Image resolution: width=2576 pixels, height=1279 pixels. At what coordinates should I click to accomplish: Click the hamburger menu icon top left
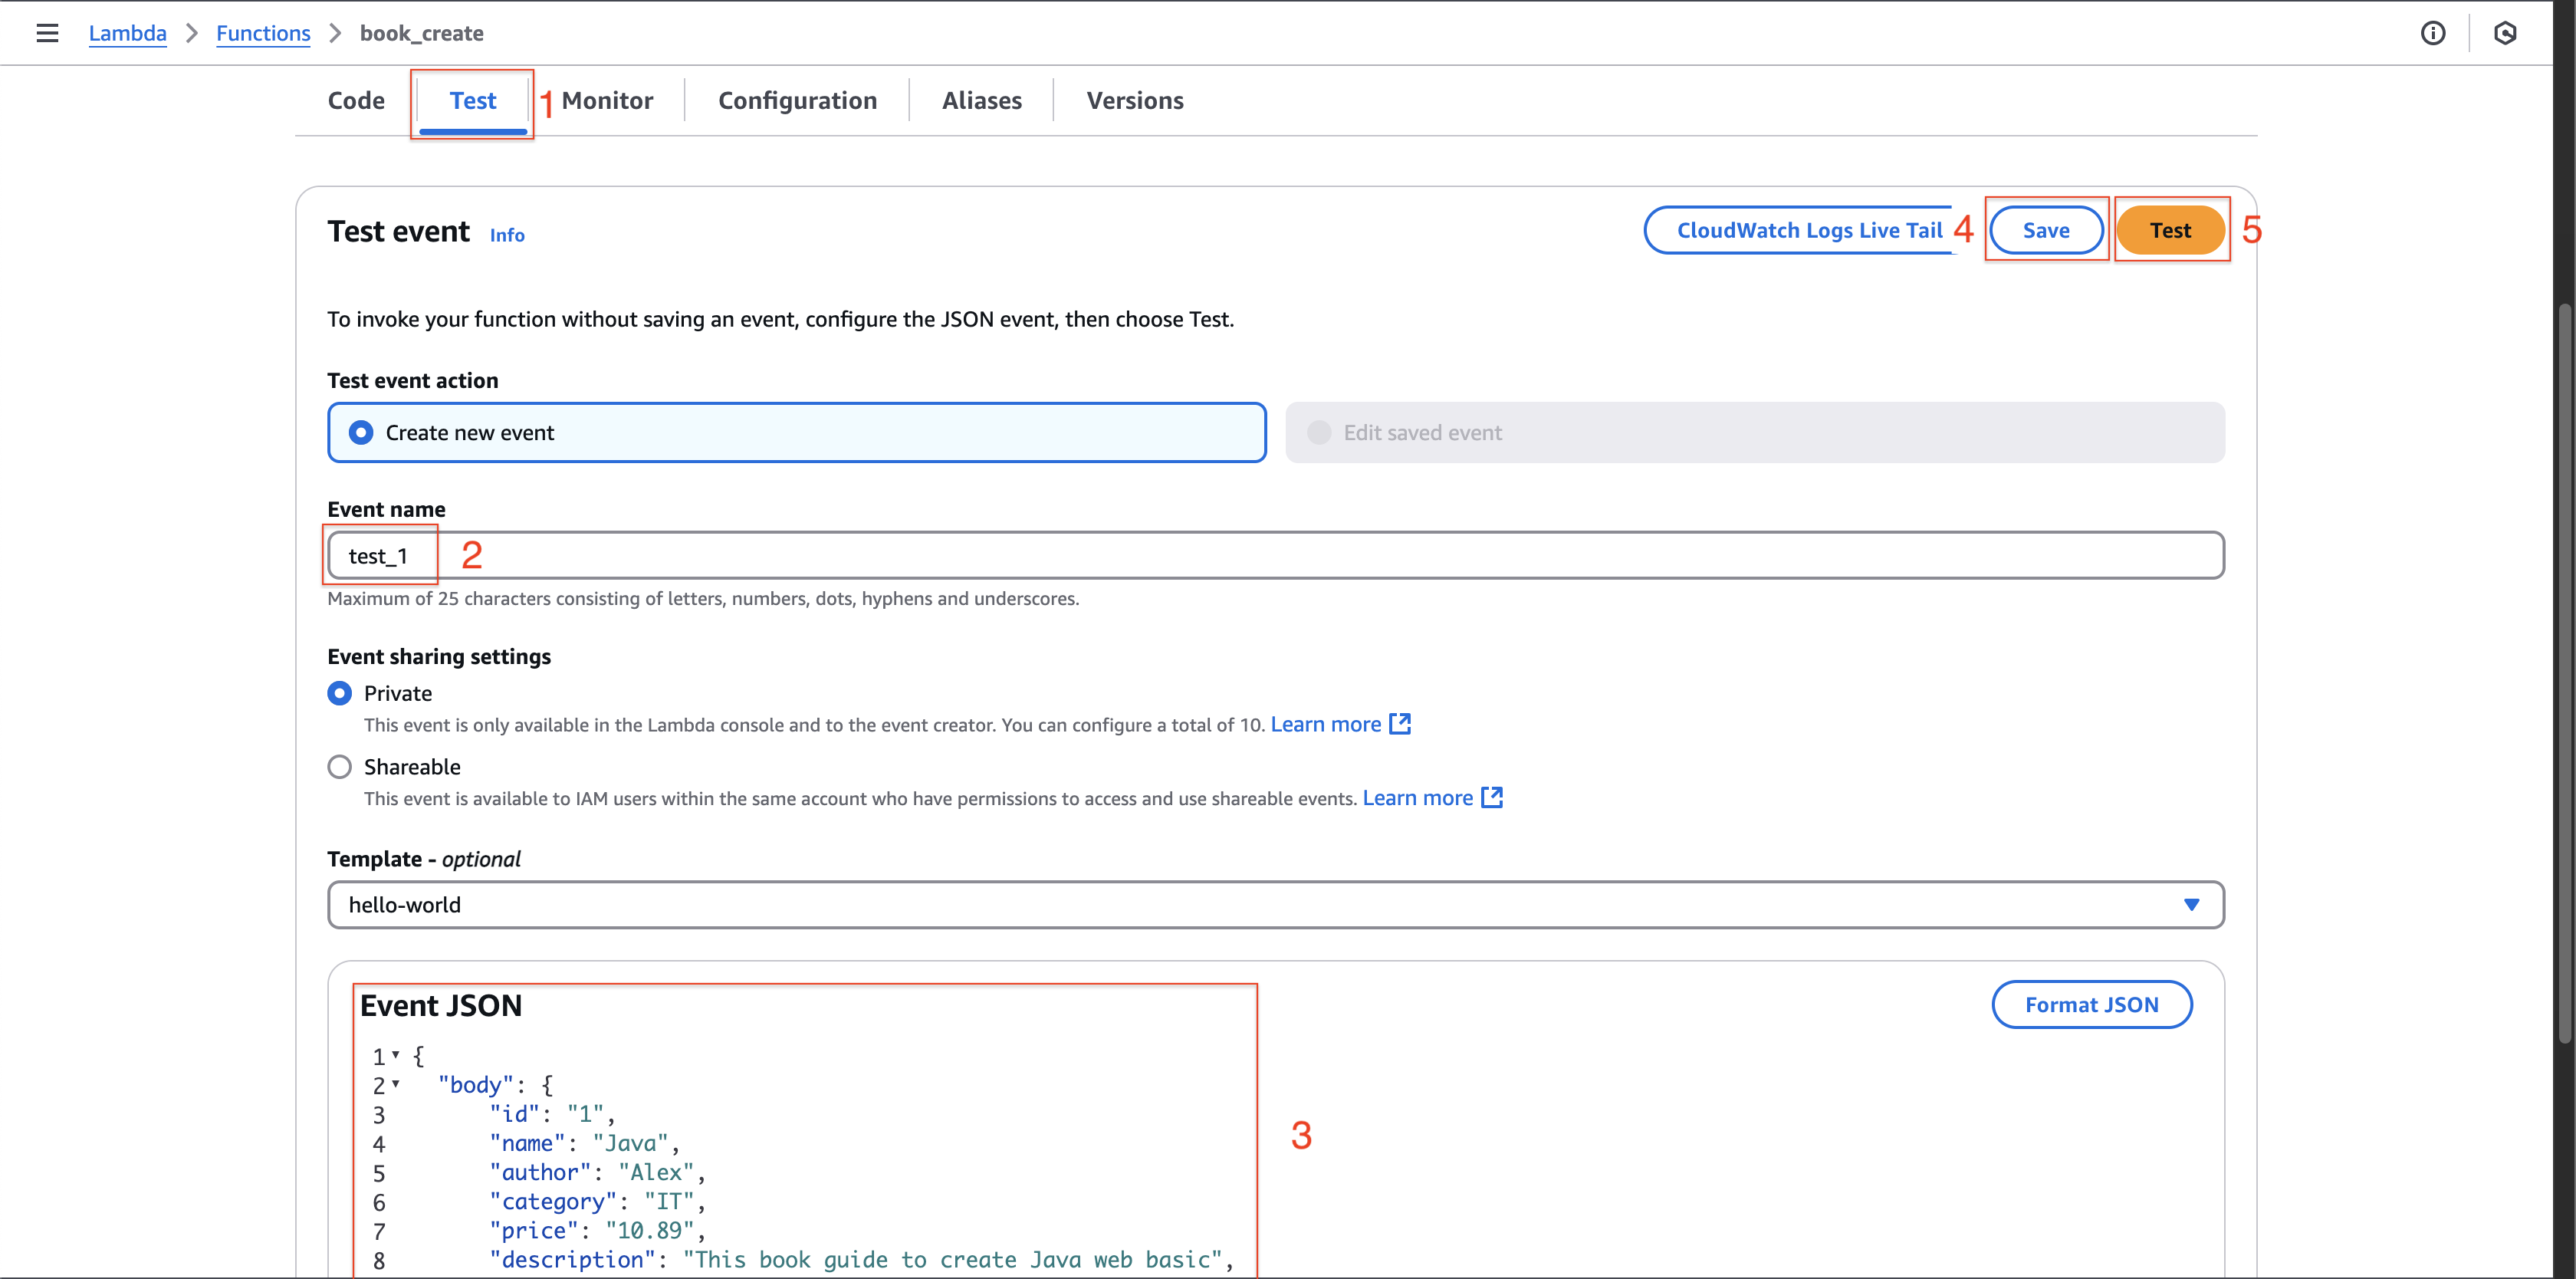pyautogui.click(x=48, y=33)
